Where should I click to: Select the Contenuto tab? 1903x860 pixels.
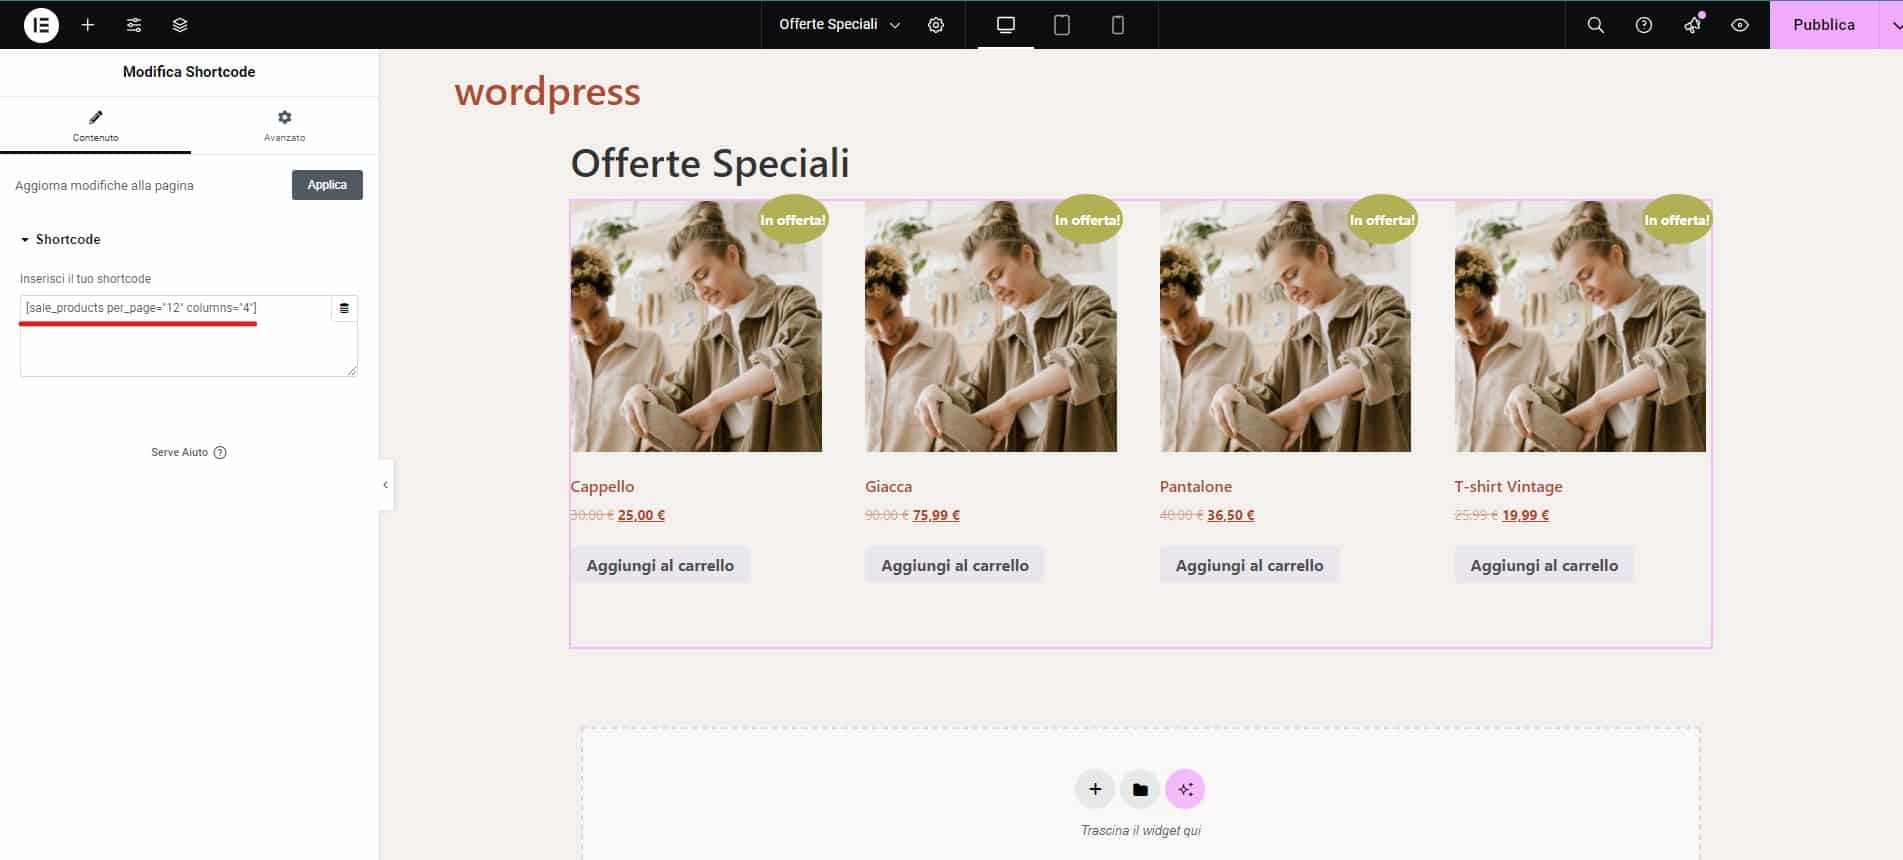point(95,125)
